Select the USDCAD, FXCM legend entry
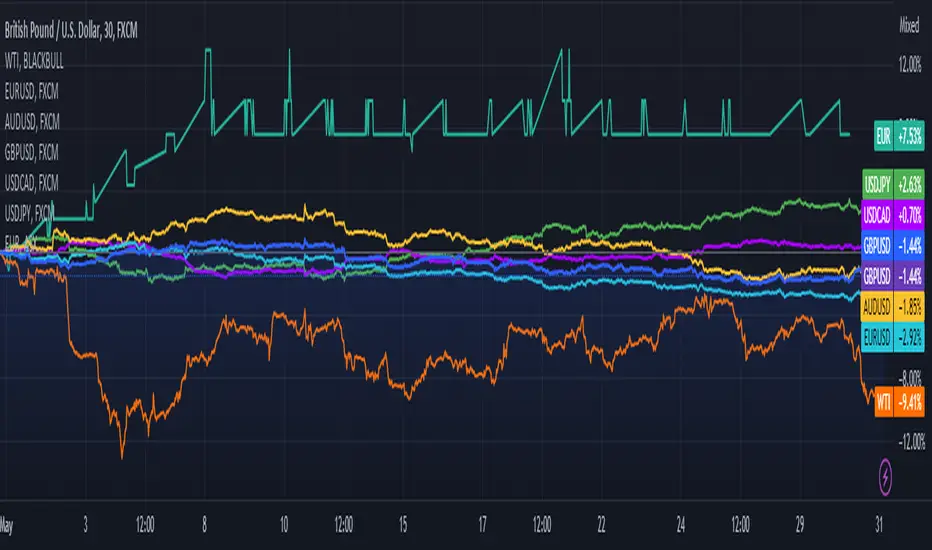932x550 pixels. [x=32, y=183]
